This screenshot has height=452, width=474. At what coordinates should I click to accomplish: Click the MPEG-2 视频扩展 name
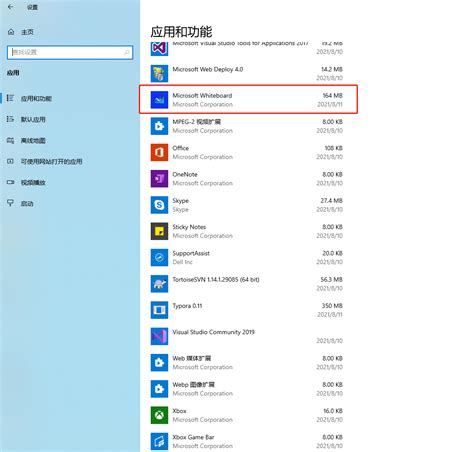pos(197,122)
